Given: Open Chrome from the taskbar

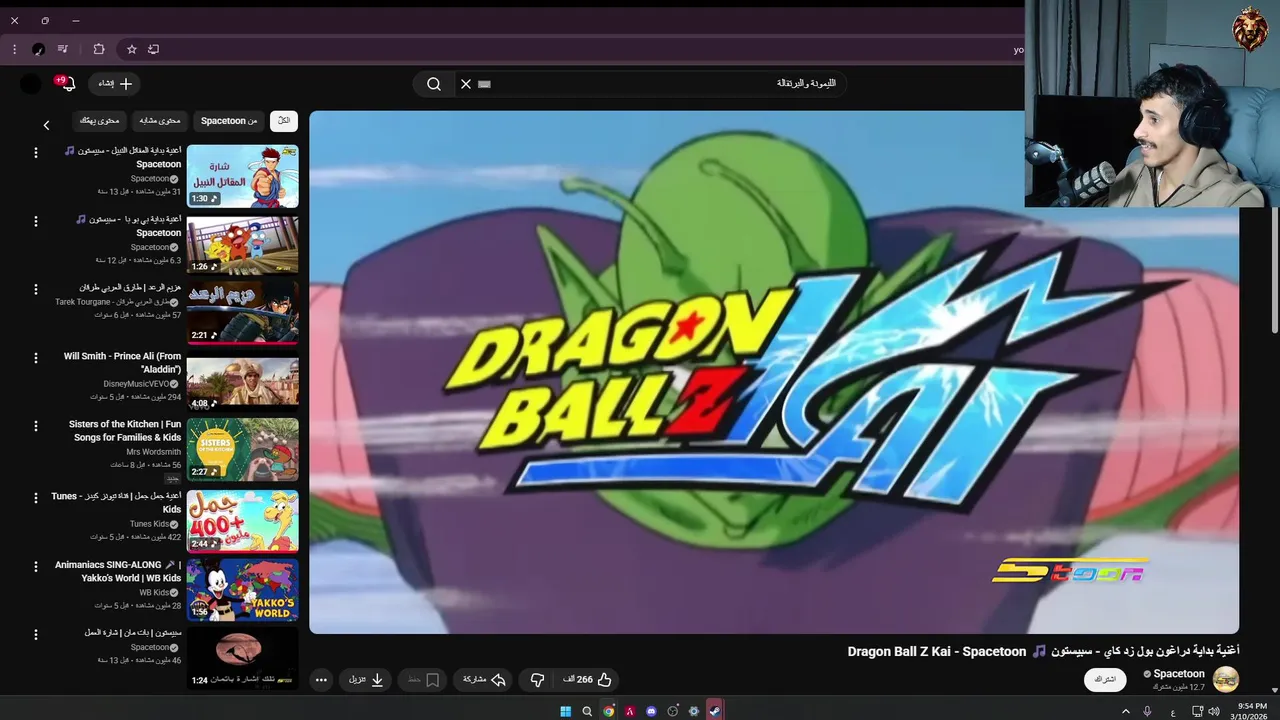Looking at the screenshot, I should 608,711.
